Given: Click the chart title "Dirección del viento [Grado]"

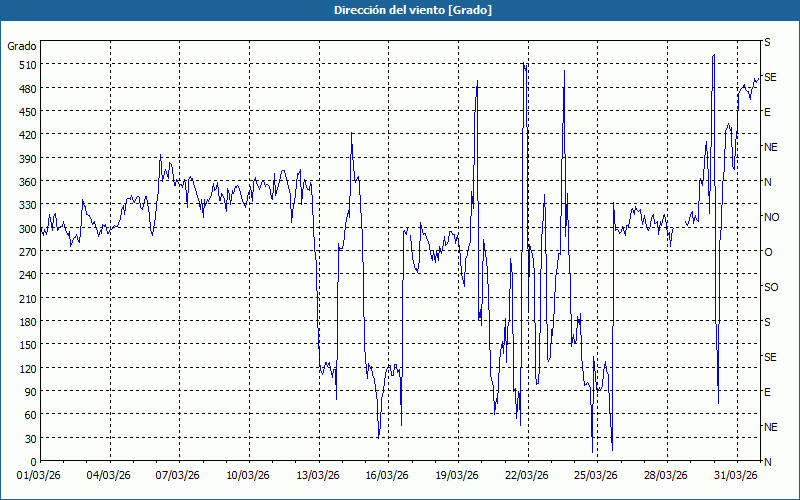Looking at the screenshot, I should point(399,10).
